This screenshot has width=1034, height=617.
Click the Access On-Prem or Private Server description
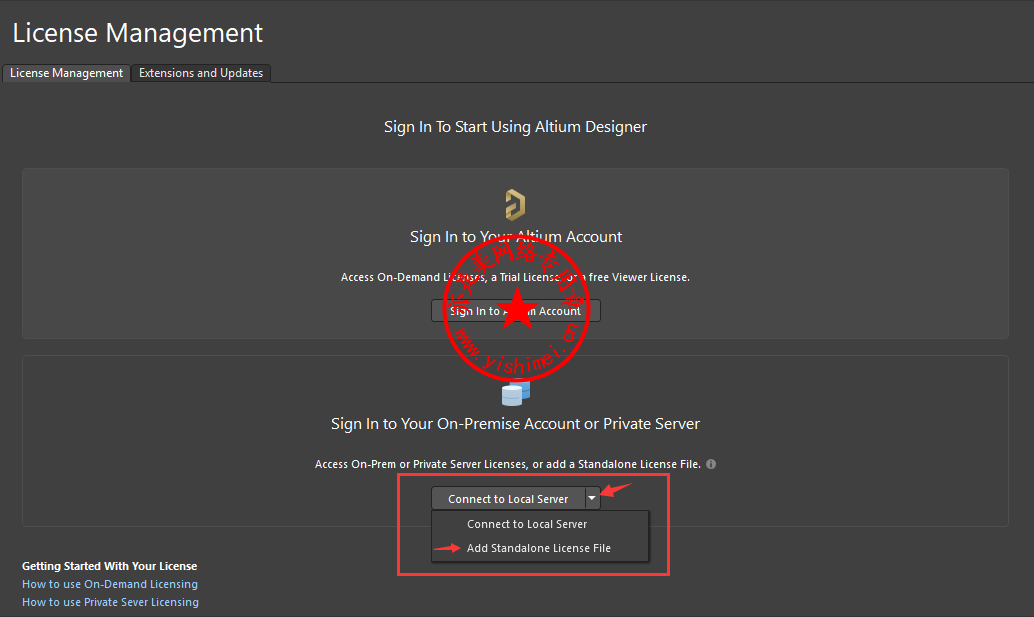[x=508, y=464]
